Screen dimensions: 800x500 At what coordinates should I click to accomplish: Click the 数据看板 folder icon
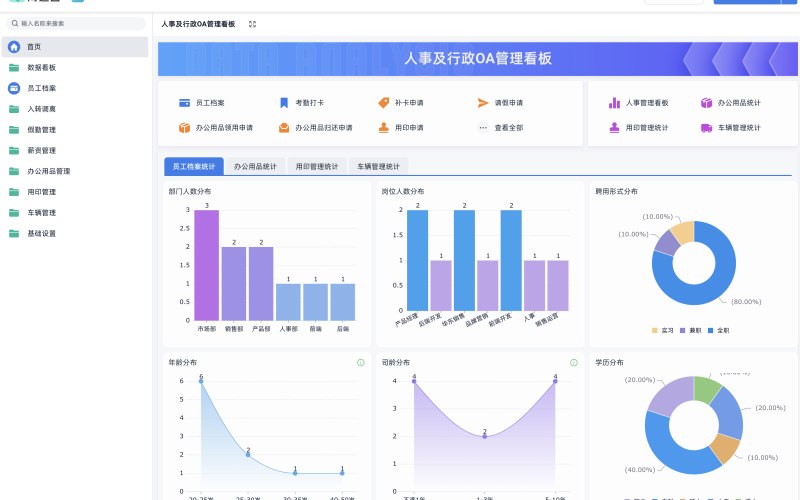(14, 67)
